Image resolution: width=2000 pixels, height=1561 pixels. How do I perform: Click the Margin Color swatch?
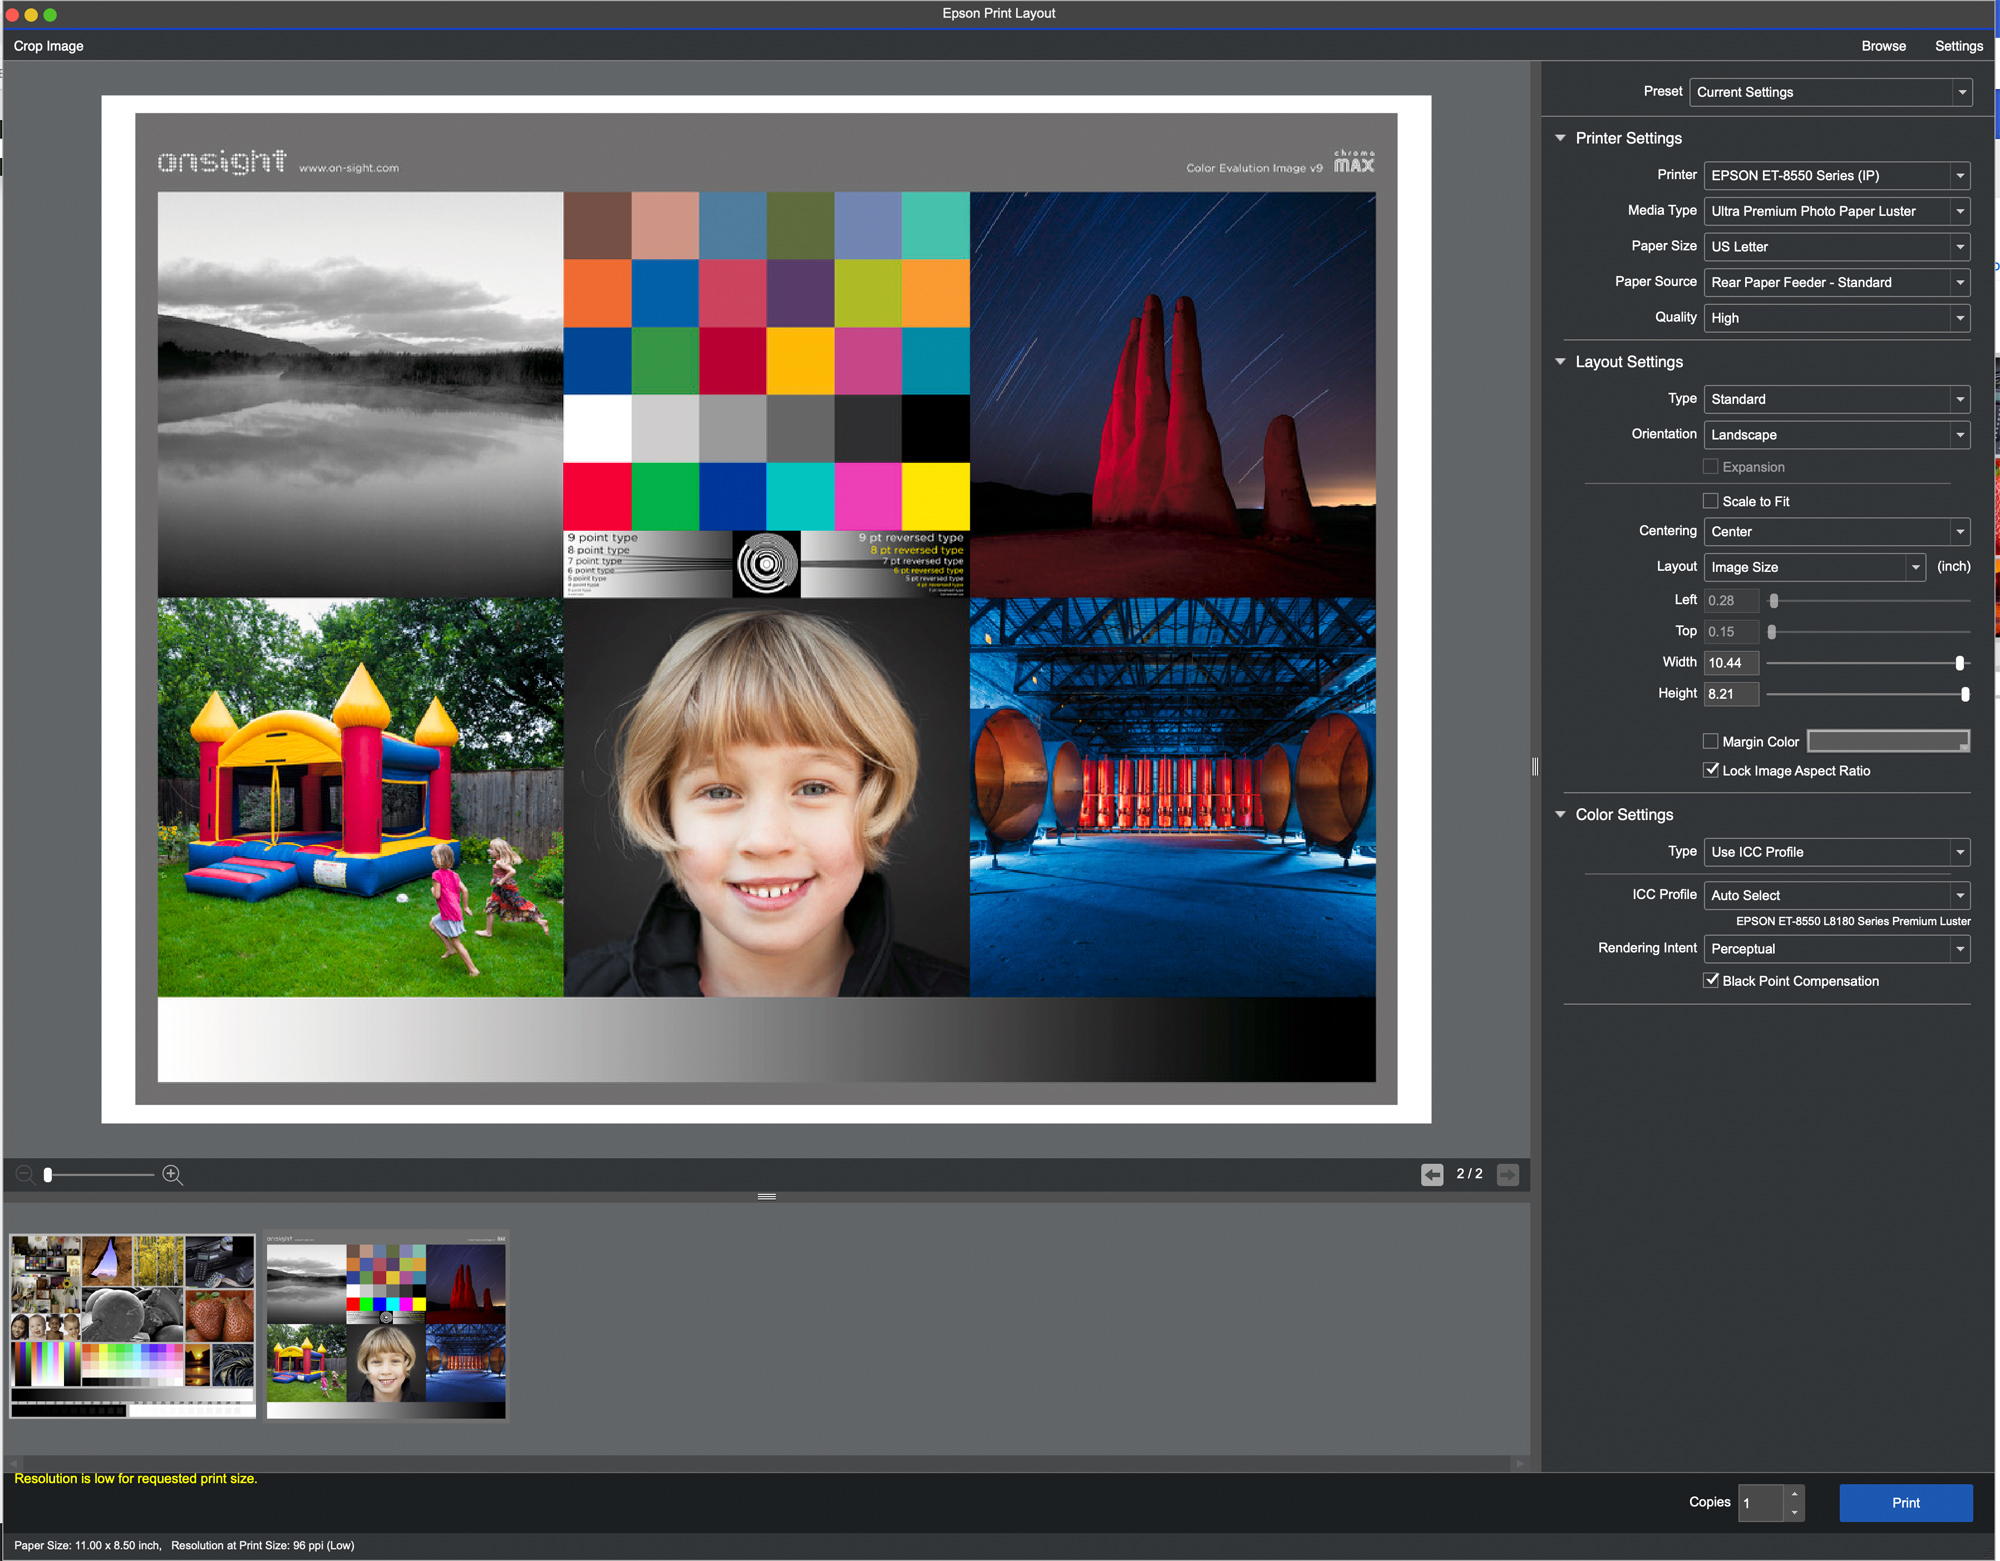click(1888, 742)
